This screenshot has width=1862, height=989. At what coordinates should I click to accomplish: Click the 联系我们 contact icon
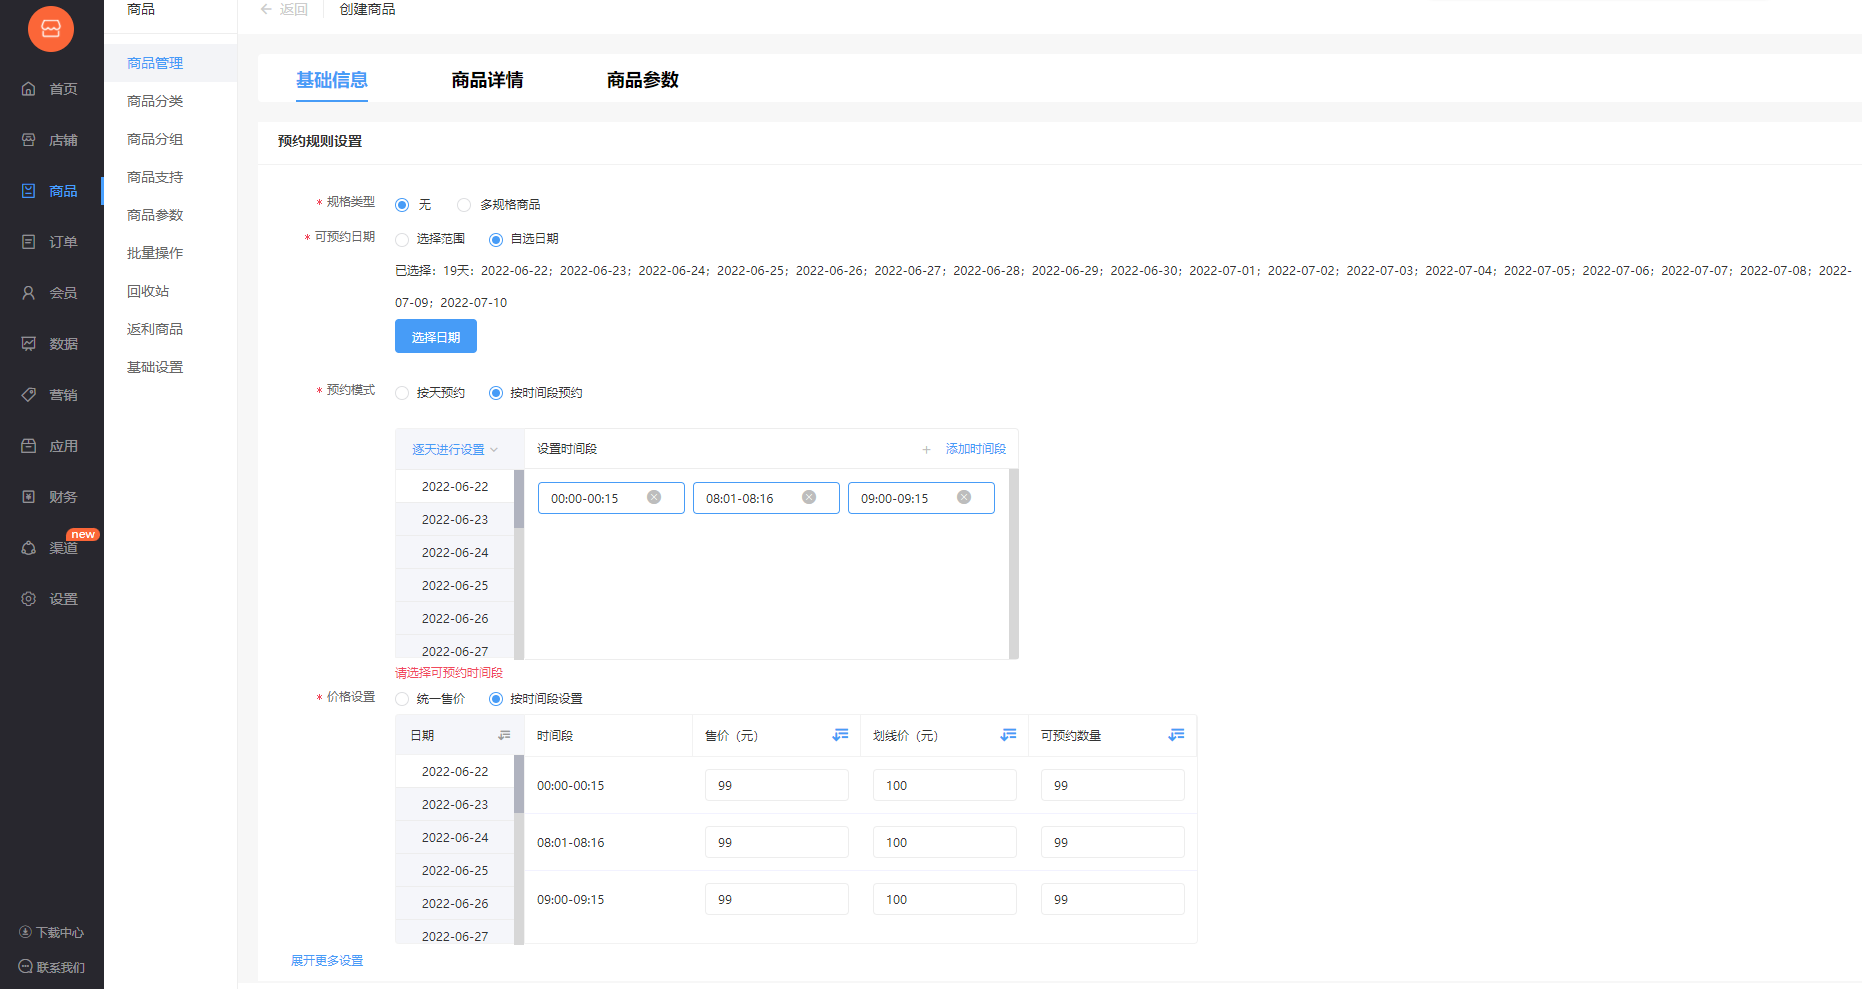pos(26,967)
